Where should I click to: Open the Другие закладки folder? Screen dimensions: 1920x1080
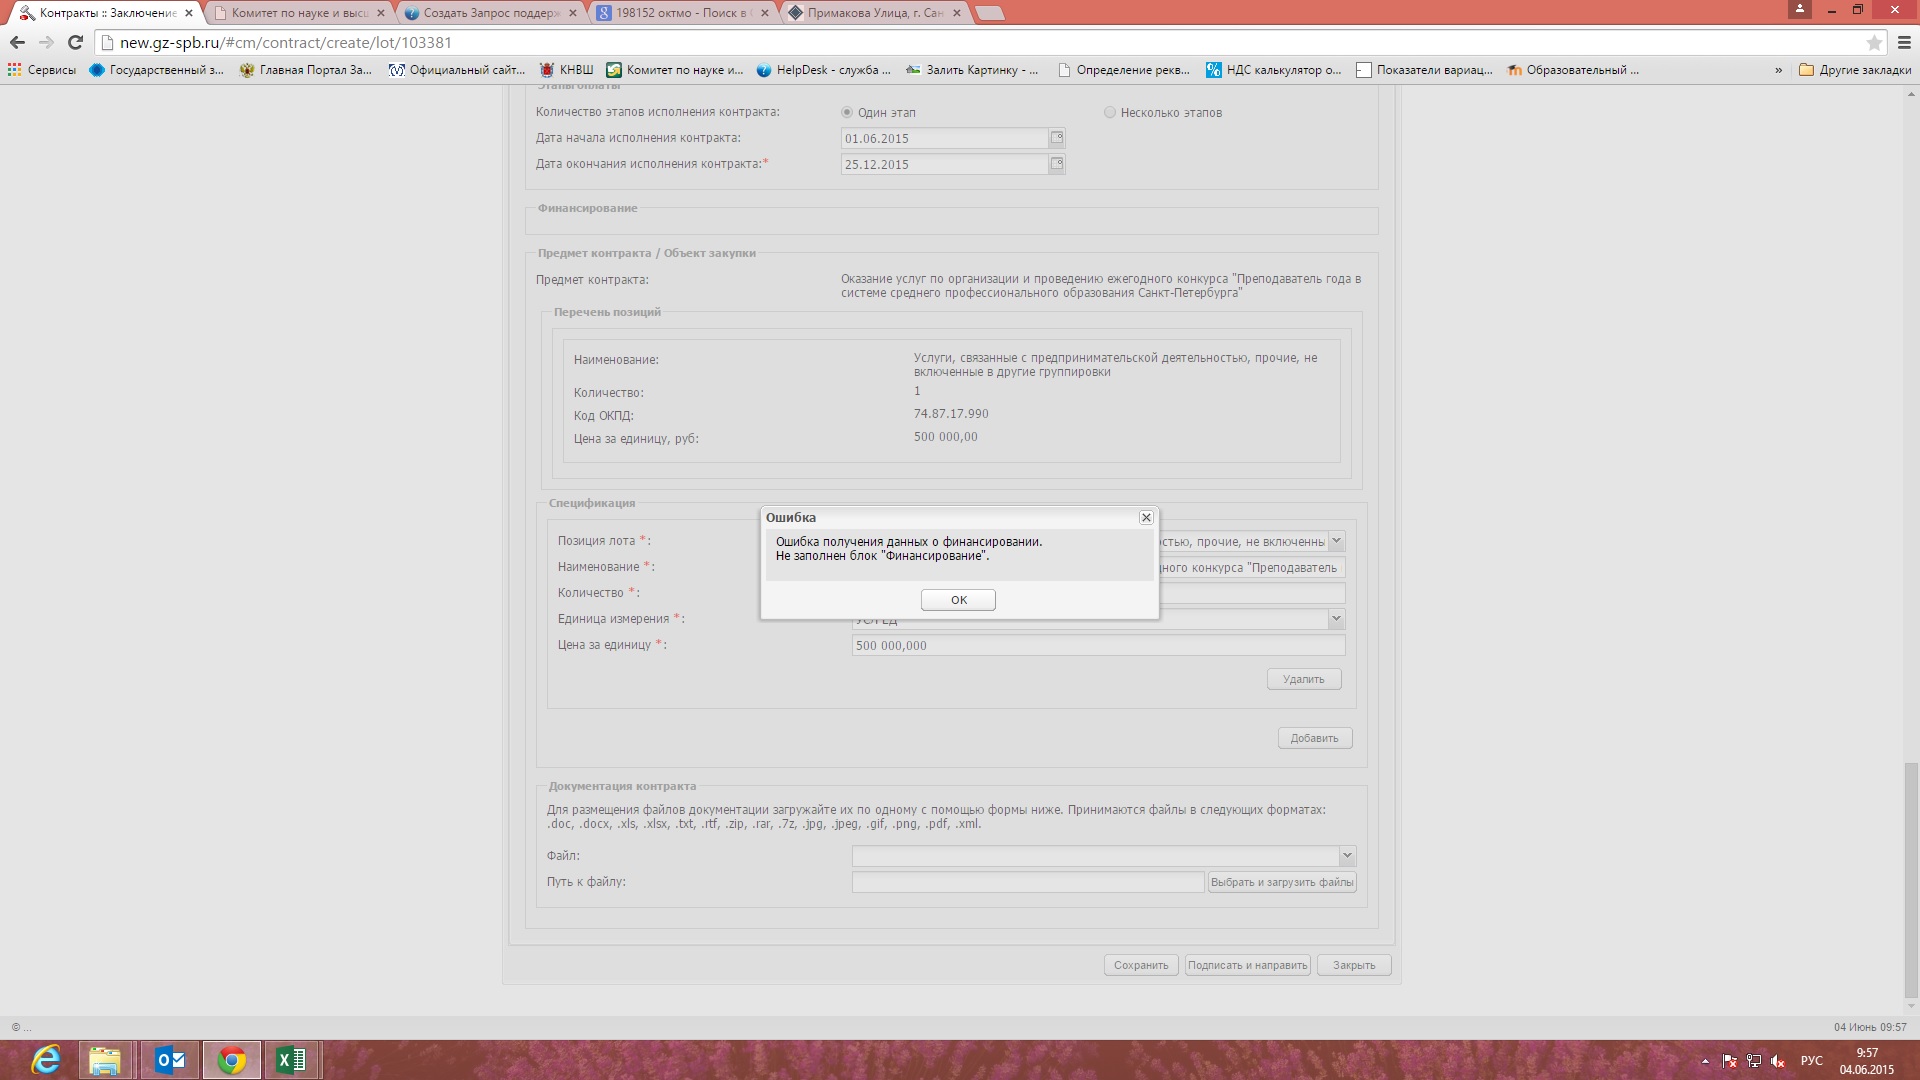click(1855, 70)
